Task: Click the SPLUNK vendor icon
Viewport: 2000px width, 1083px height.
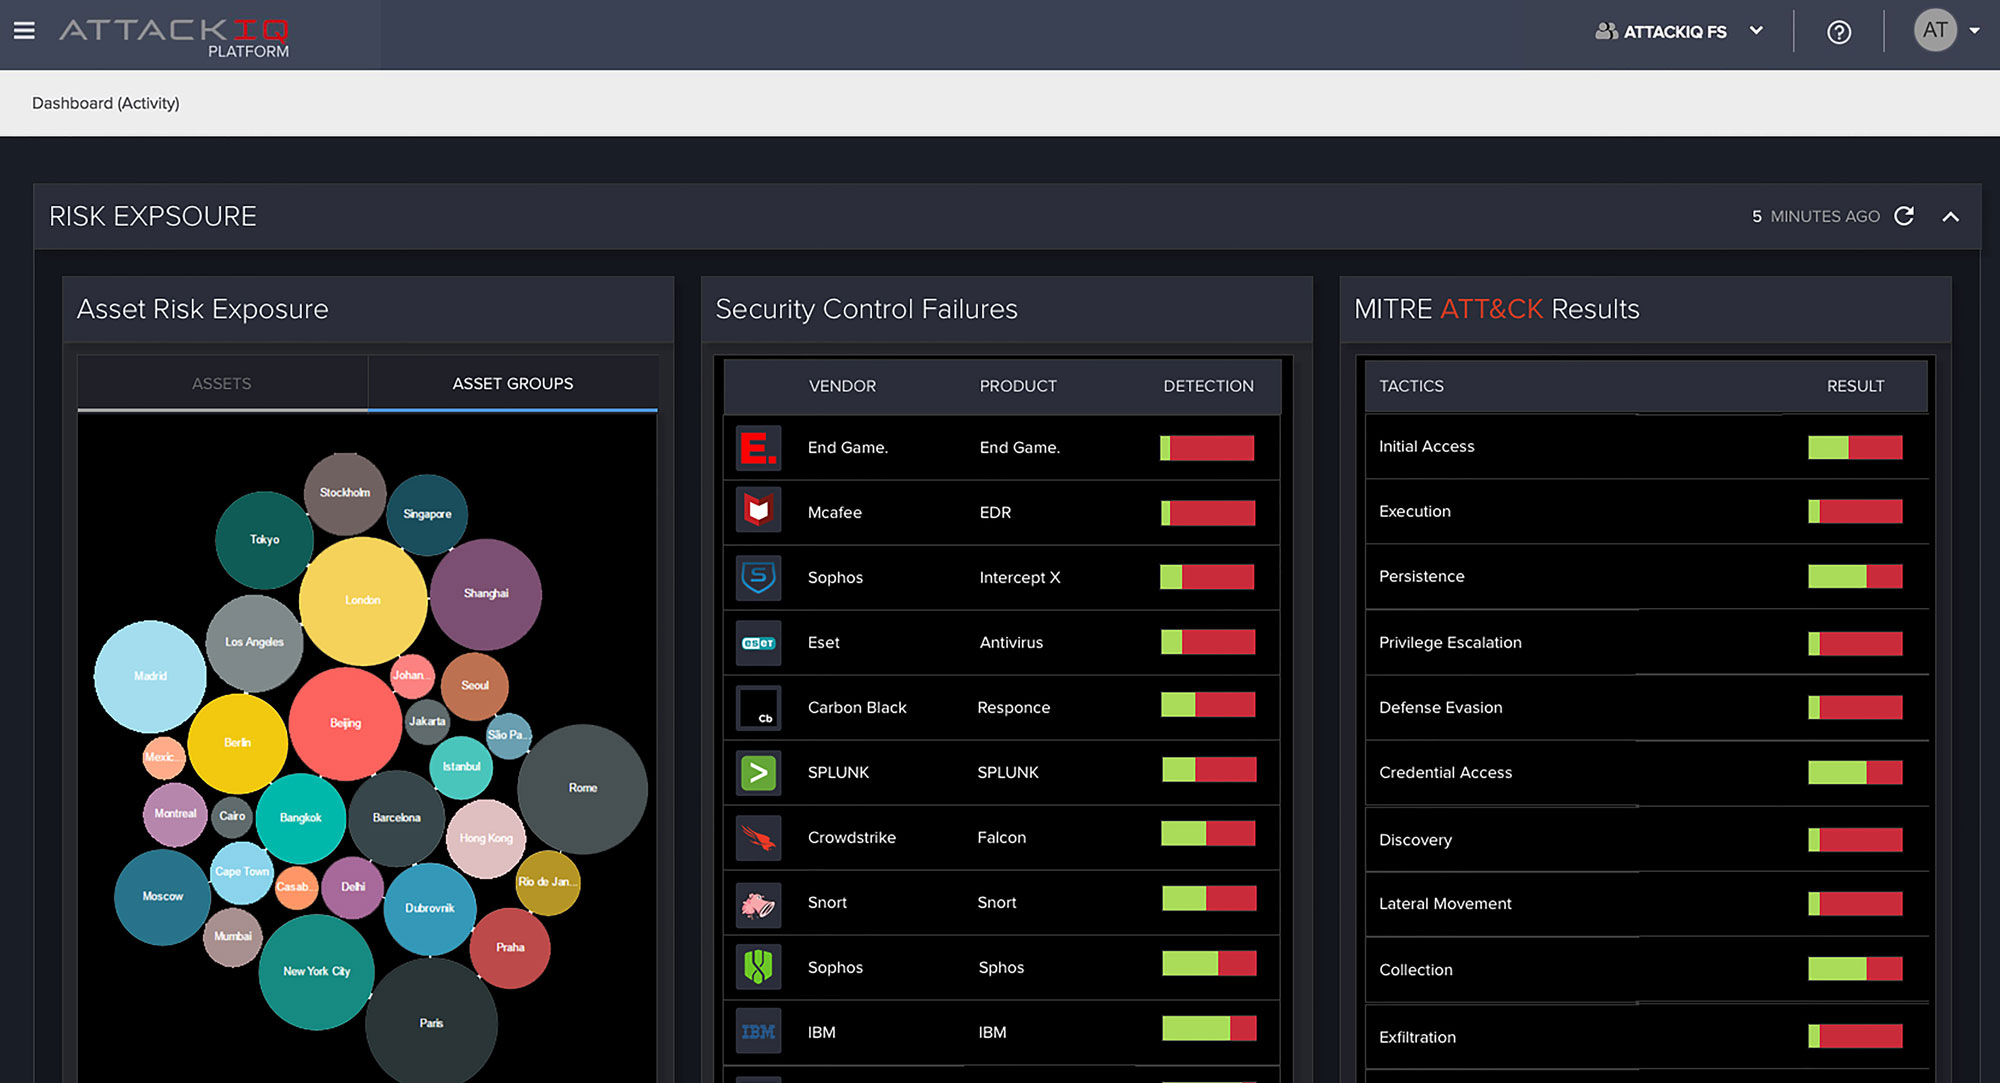Action: pyautogui.click(x=758, y=771)
